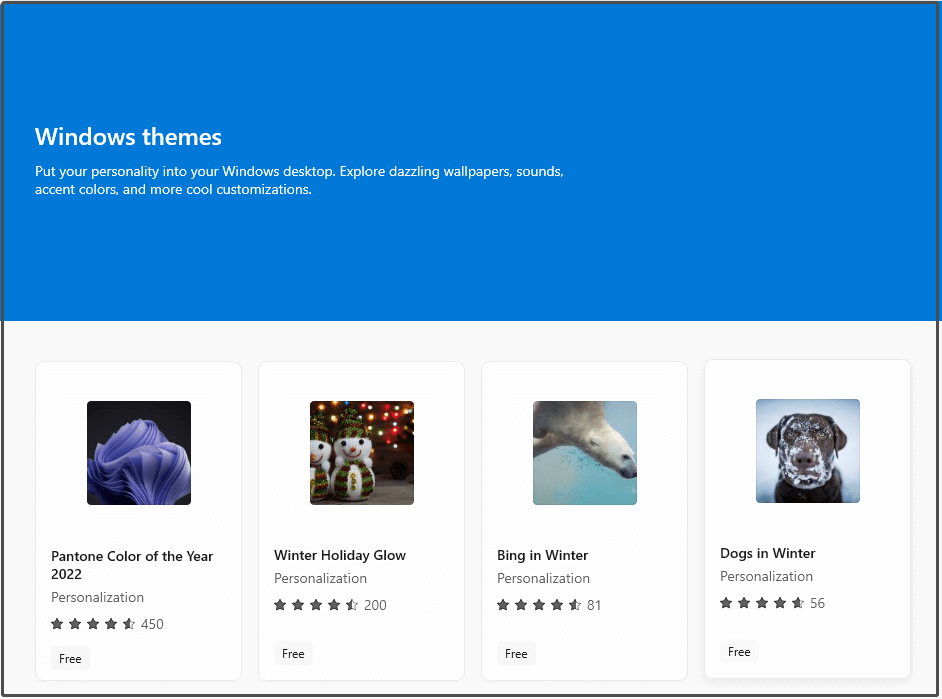Click the Windows themes banner heading
Screen dimensions: 942x699
click(128, 137)
